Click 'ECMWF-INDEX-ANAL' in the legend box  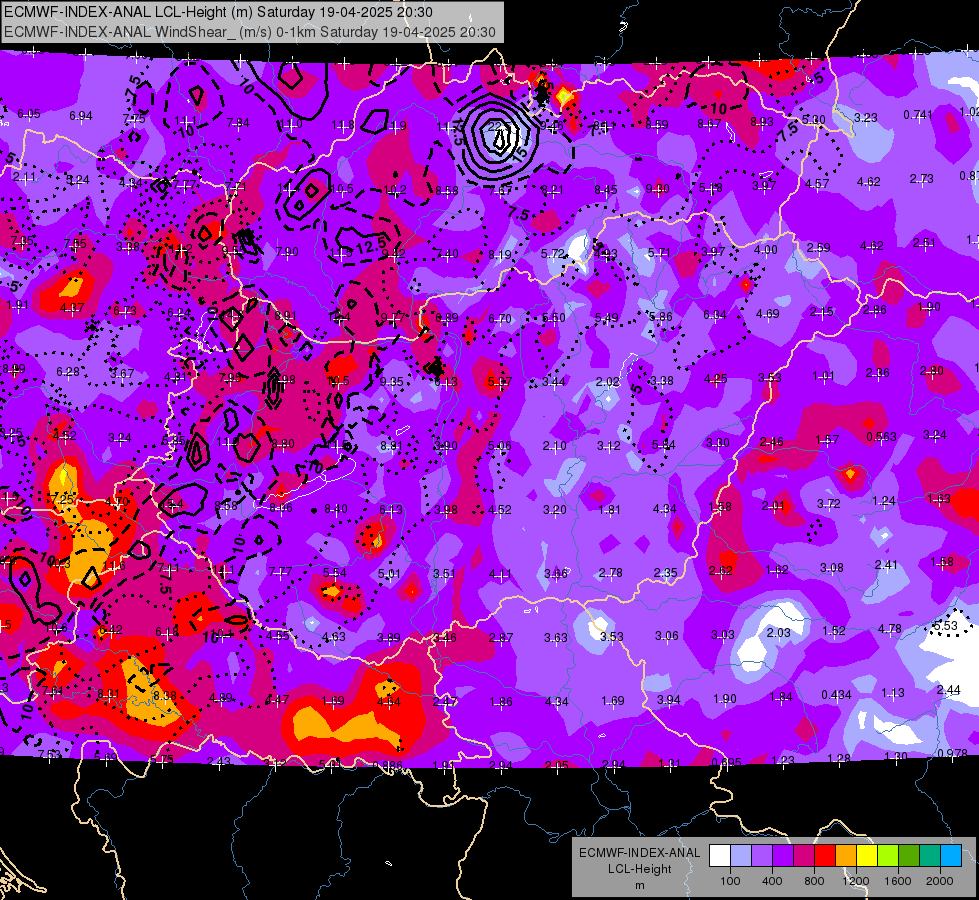640,853
